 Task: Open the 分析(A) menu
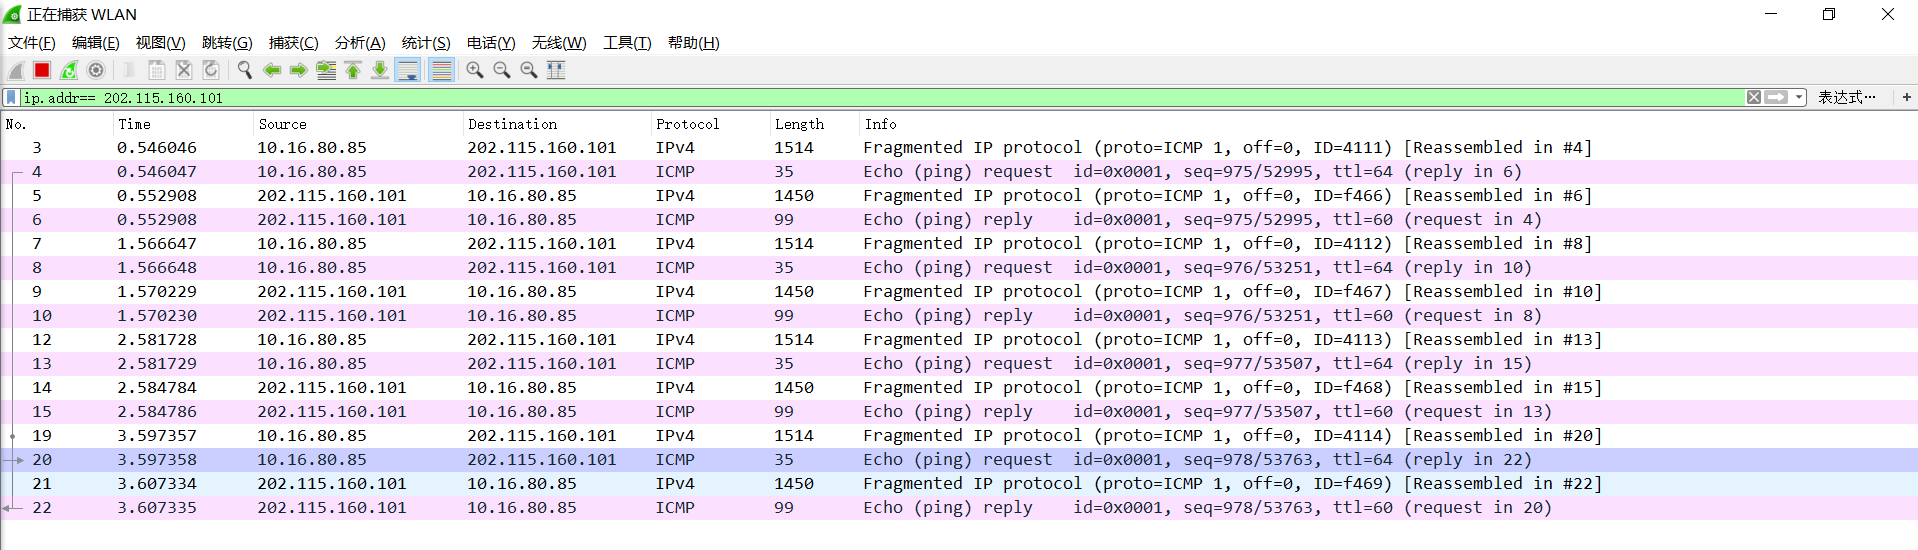[360, 42]
